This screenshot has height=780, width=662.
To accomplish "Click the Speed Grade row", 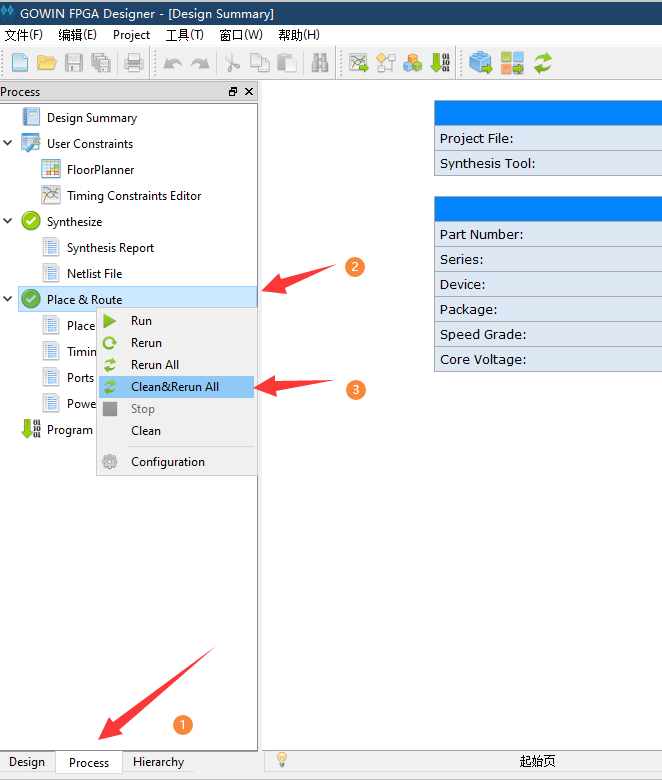I will 548,334.
